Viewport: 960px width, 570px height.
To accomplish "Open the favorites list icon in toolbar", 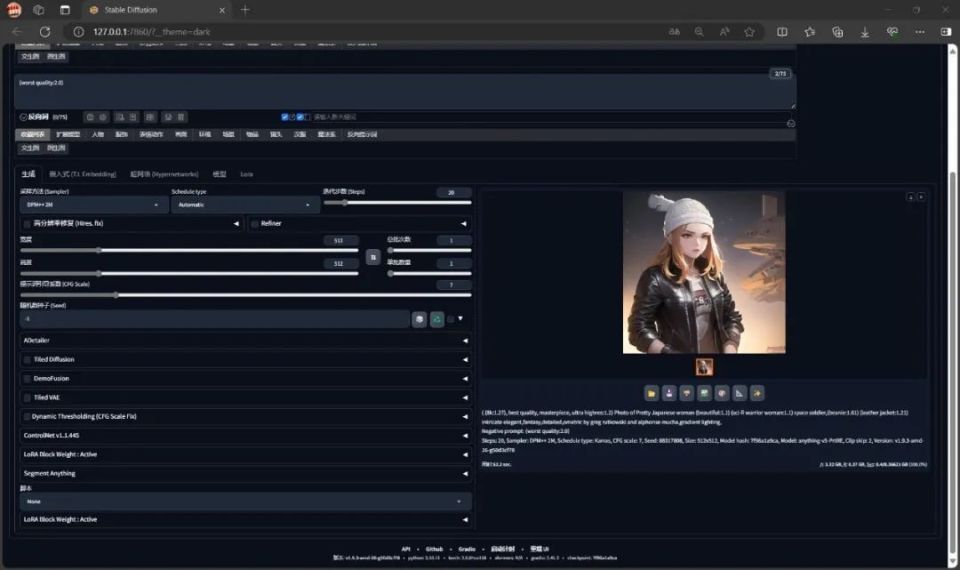I will (x=810, y=32).
